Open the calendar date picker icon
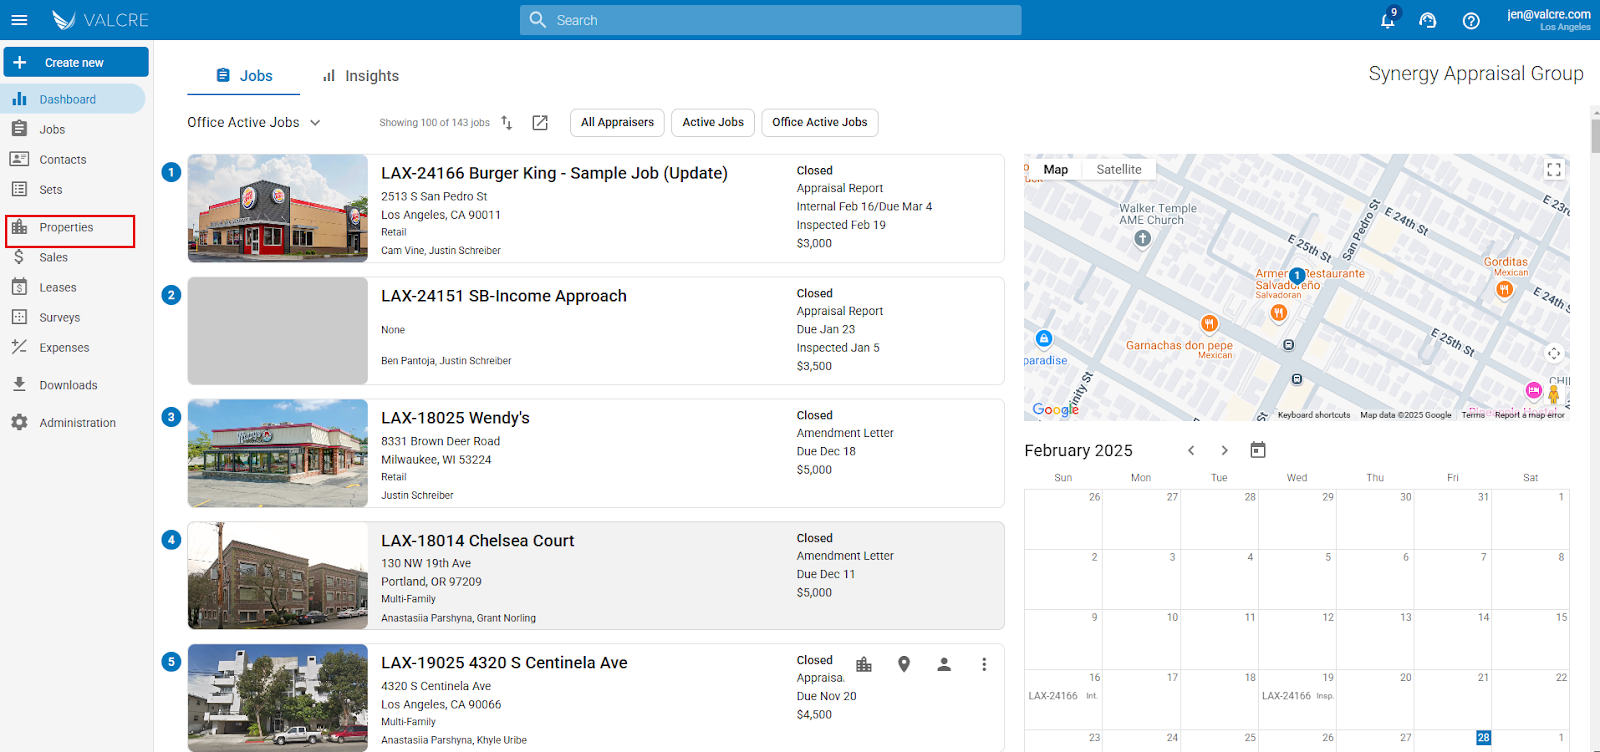The height and width of the screenshot is (752, 1600). pyautogui.click(x=1258, y=450)
